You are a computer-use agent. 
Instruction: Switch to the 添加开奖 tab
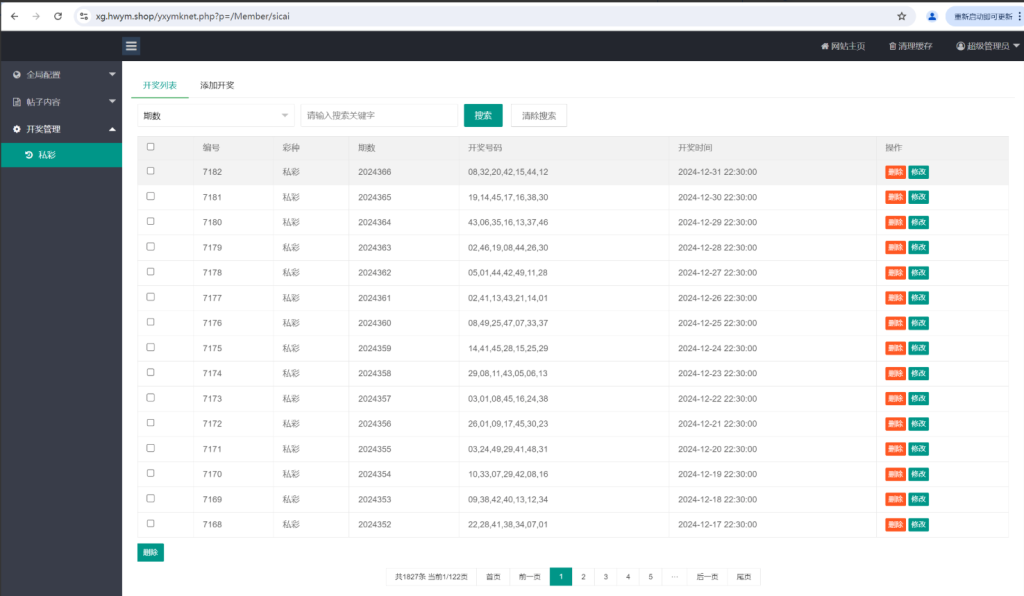click(x=217, y=86)
